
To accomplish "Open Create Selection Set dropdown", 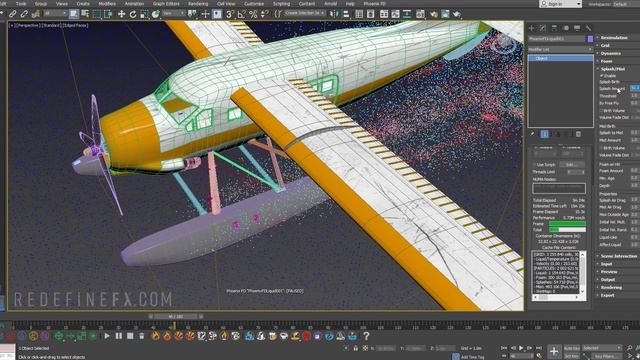I will tap(305, 13).
